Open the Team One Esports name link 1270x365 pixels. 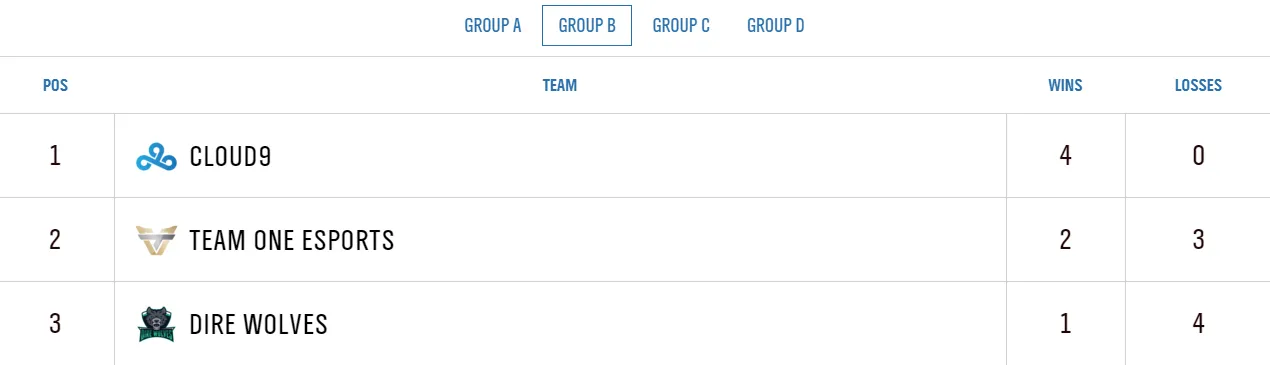[x=292, y=240]
